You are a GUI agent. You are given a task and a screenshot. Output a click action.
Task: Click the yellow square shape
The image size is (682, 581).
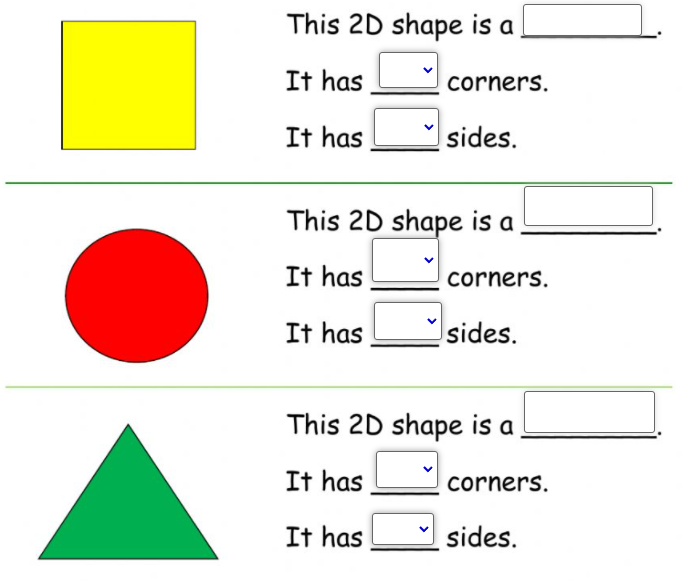(x=129, y=85)
